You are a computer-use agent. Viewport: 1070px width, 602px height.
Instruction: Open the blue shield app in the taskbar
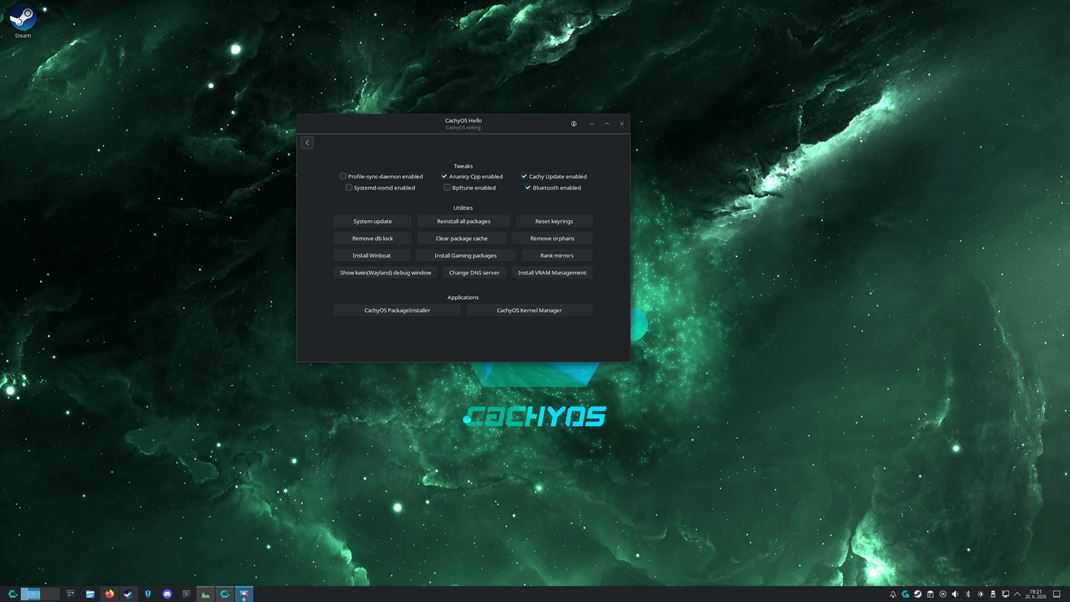(147, 594)
